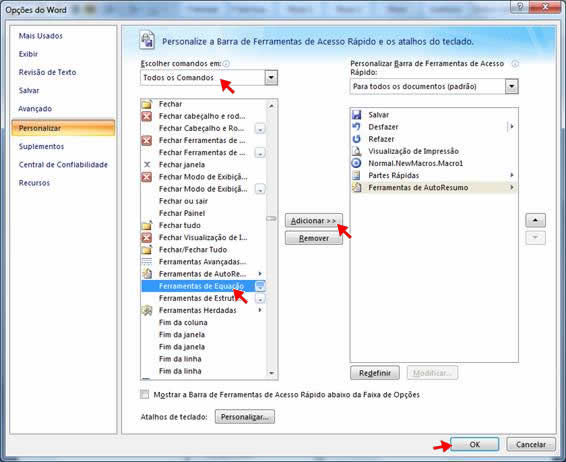
Task: Open the Recursos category
Action: click(x=34, y=183)
